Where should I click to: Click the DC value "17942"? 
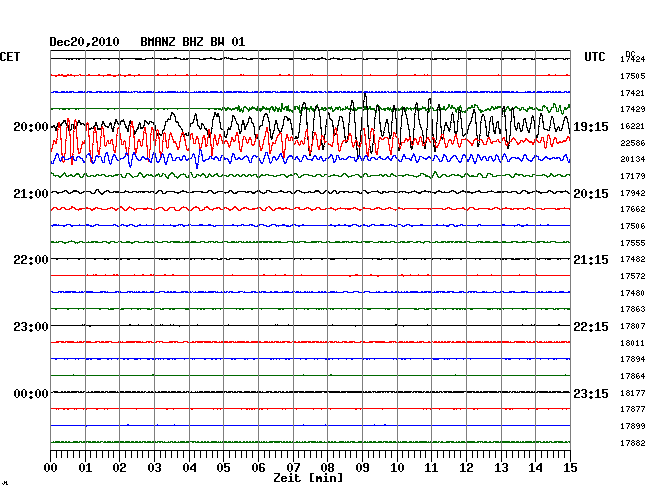click(x=633, y=193)
